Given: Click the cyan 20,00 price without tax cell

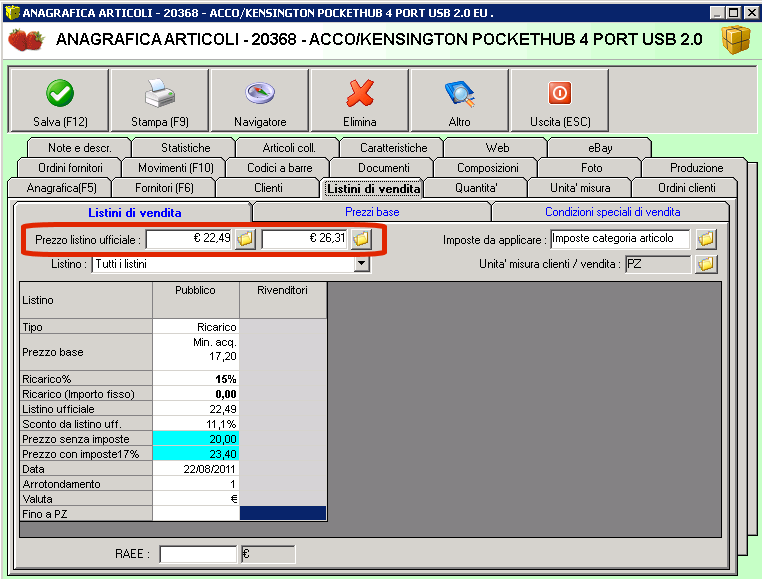Looking at the screenshot, I should pyautogui.click(x=196, y=439).
